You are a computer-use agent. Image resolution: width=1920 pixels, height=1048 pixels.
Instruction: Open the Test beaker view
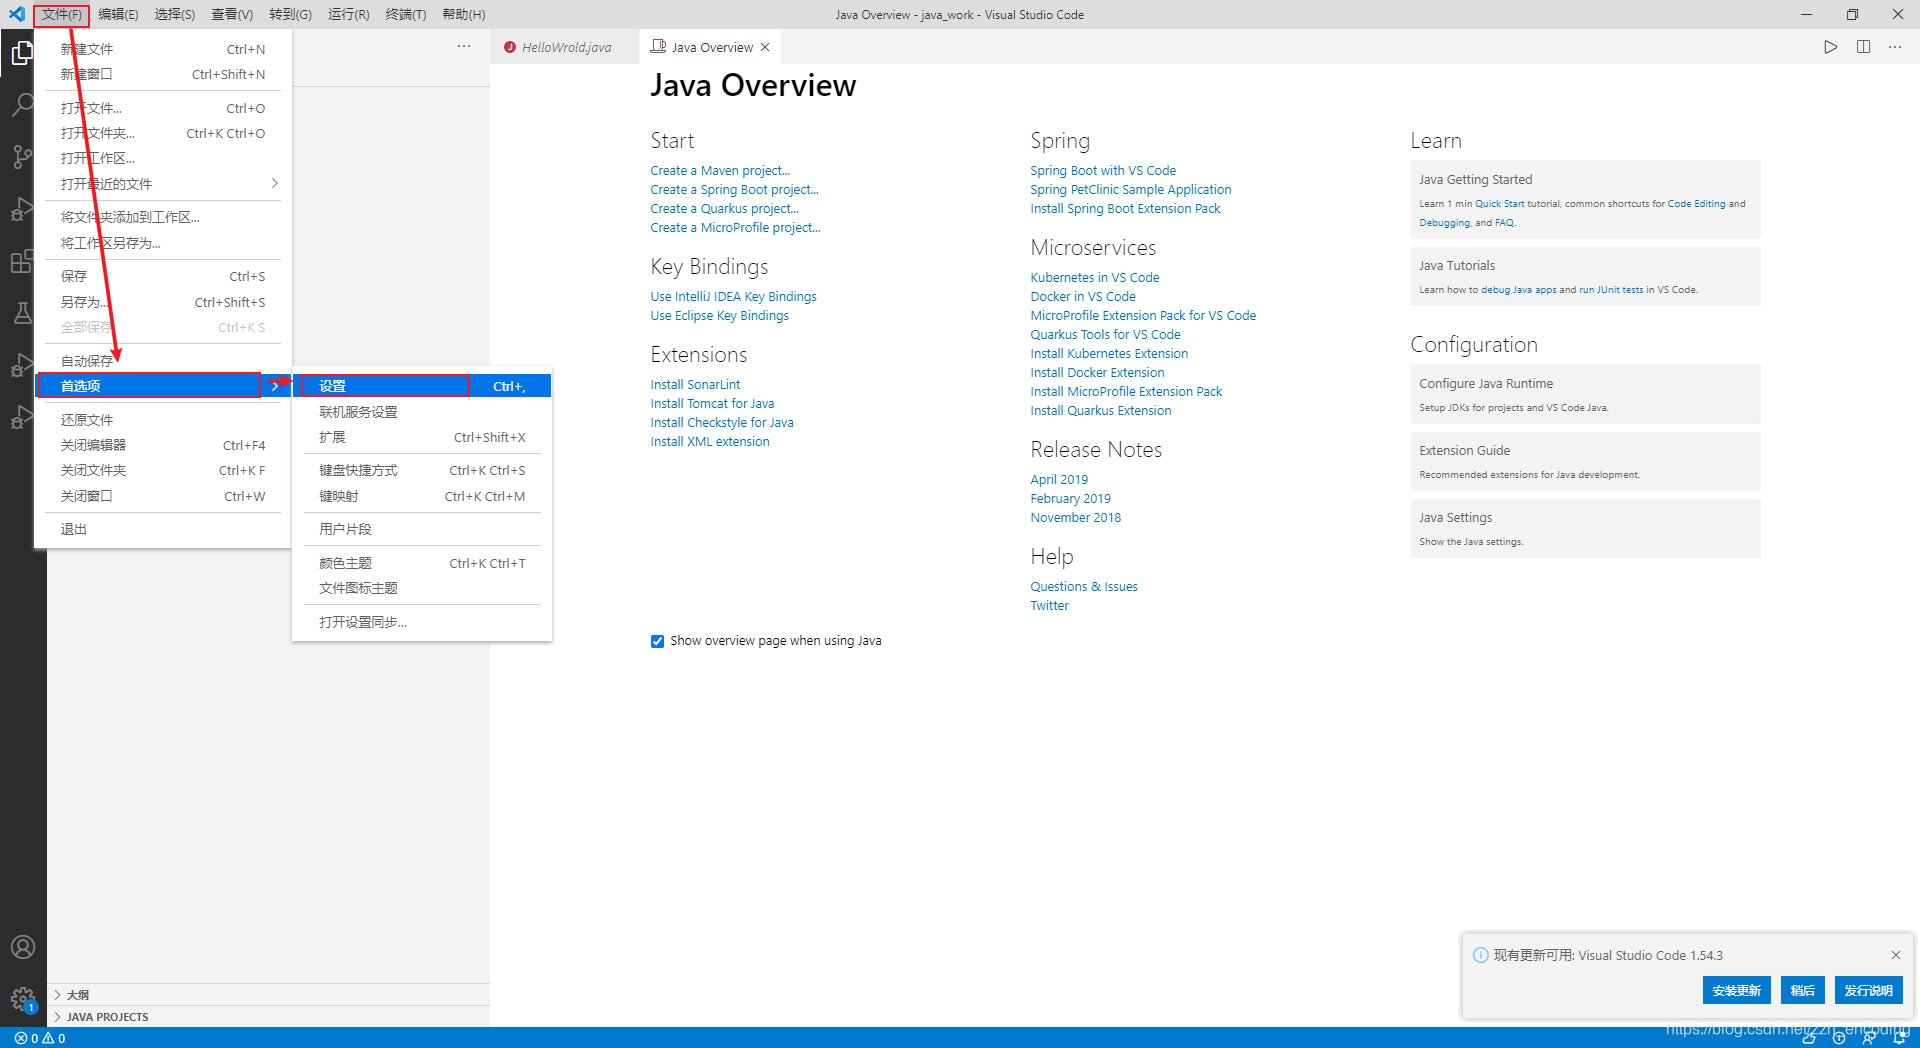click(22, 313)
